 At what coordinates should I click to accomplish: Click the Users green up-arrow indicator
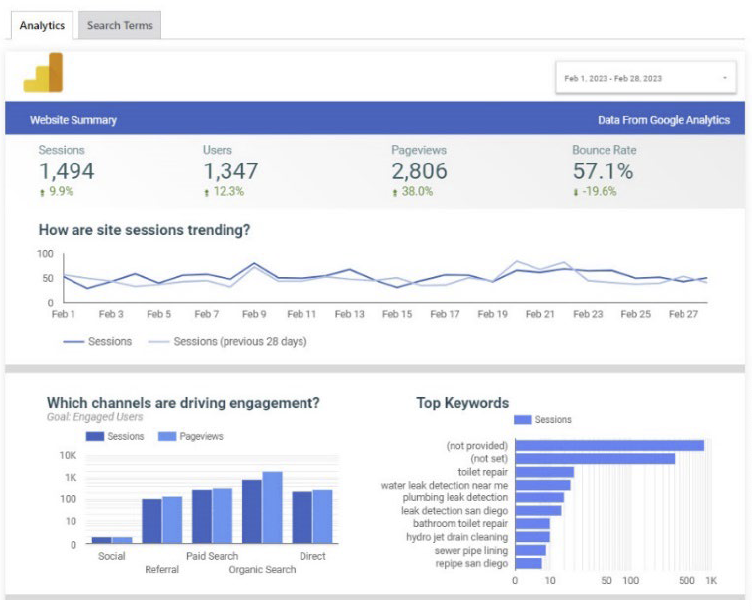[206, 192]
